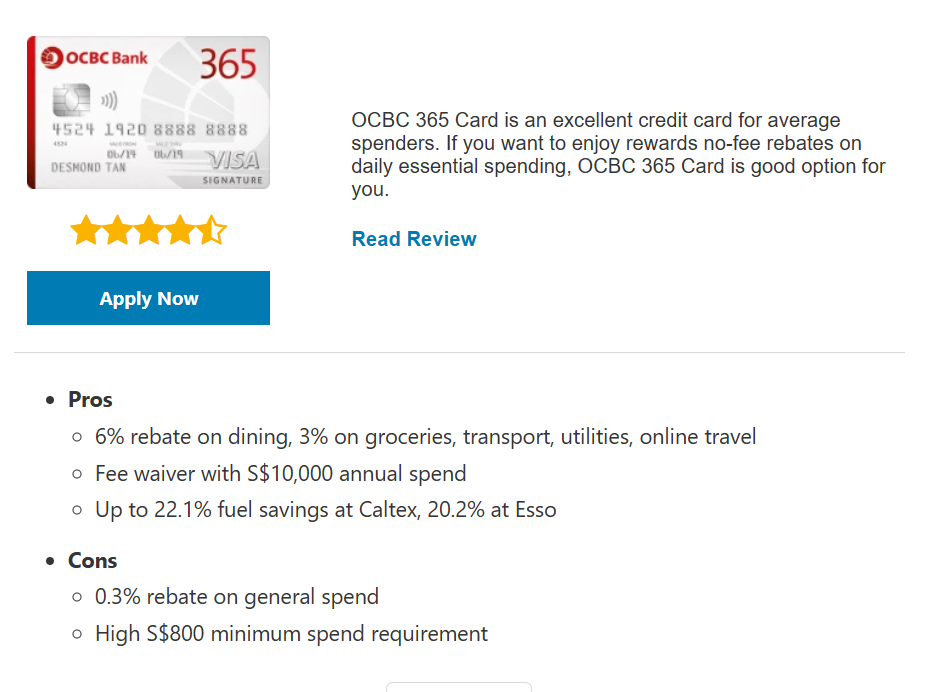Click the red 365 number on the card
Screen dimensions: 928x692
[228, 65]
